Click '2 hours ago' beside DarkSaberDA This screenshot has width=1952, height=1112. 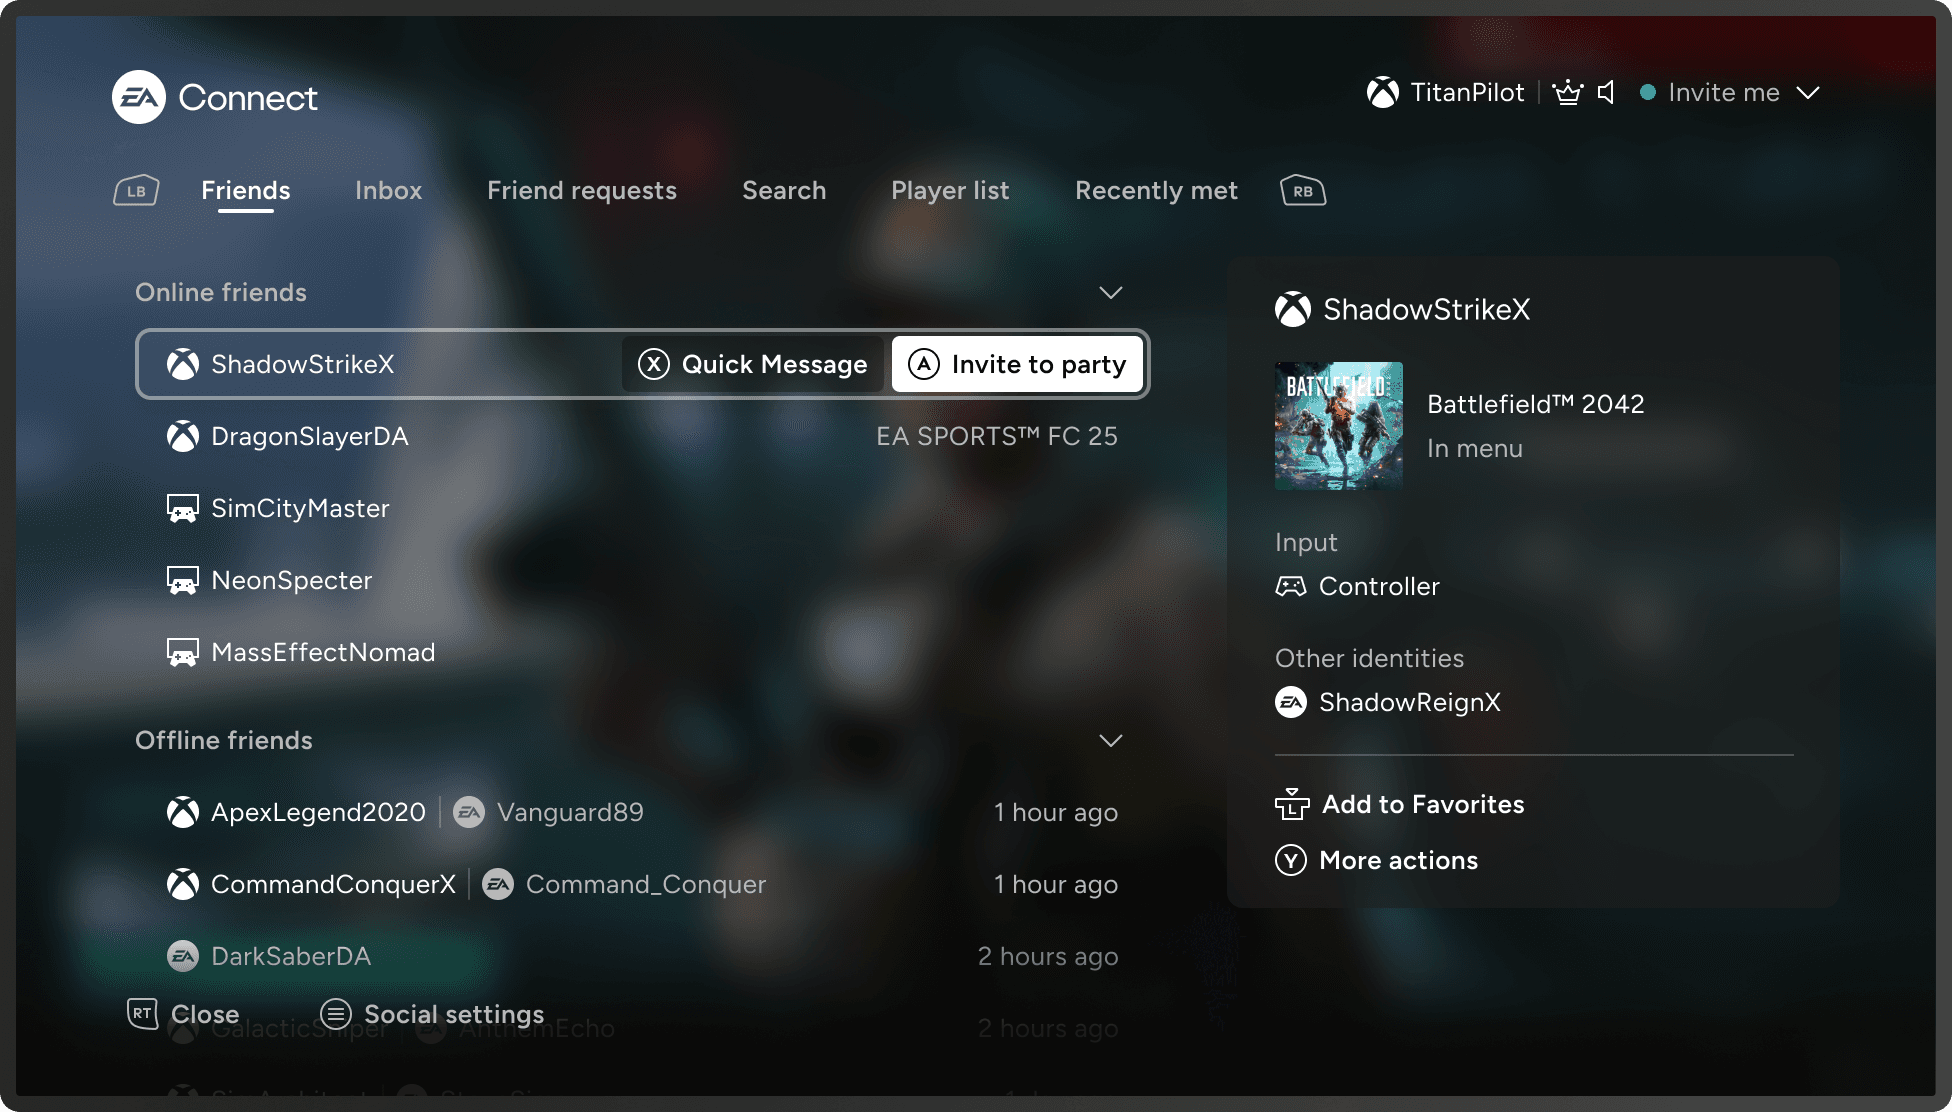(x=1048, y=956)
